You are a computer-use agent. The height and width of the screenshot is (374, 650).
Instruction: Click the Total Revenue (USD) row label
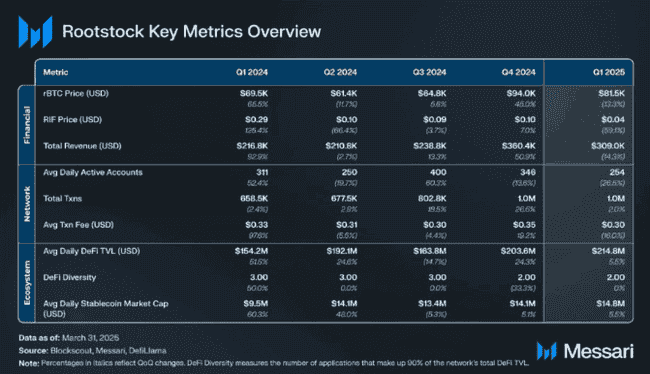tap(82, 146)
